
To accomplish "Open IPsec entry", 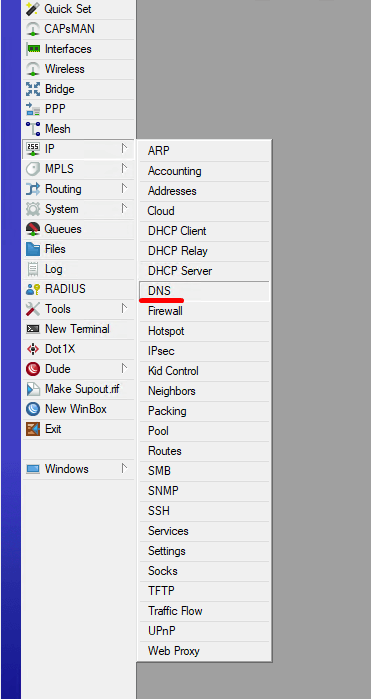I will pos(205,351).
